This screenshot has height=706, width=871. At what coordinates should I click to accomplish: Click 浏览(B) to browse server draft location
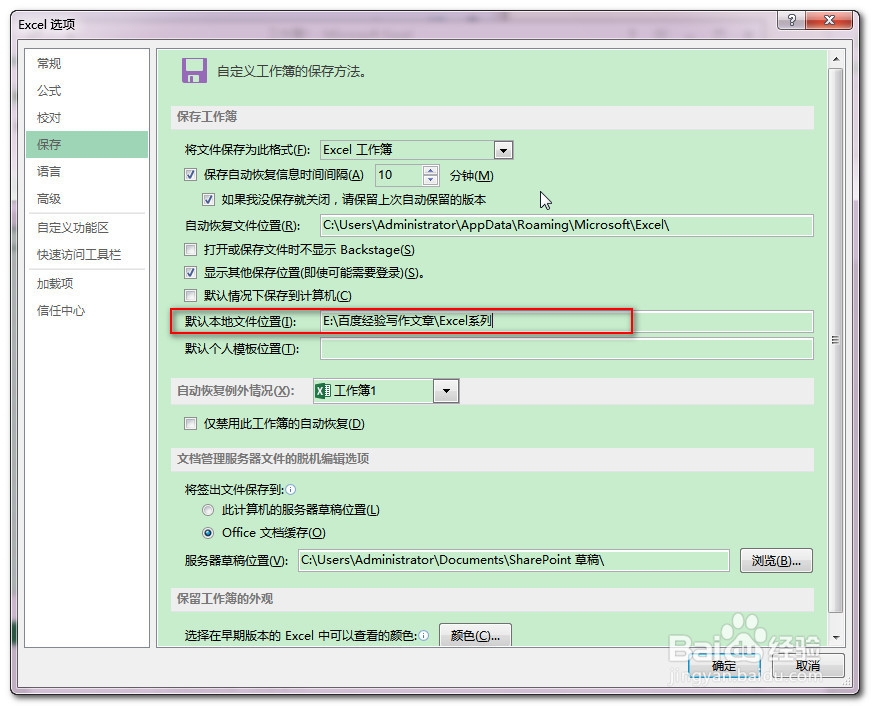coord(777,560)
